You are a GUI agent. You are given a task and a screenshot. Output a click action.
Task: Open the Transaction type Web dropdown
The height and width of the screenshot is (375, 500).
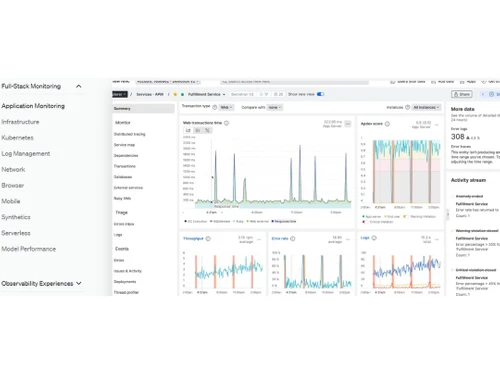pos(226,107)
